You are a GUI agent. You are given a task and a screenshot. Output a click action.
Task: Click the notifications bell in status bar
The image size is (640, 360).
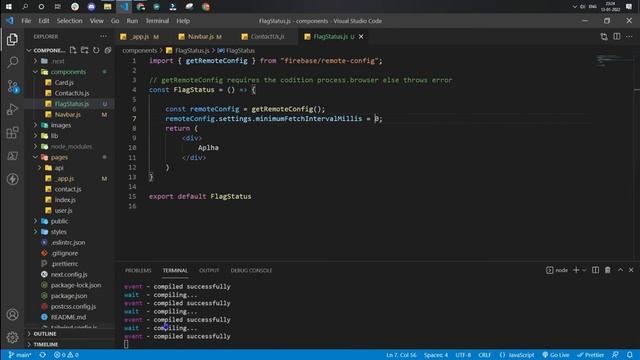click(x=630, y=355)
